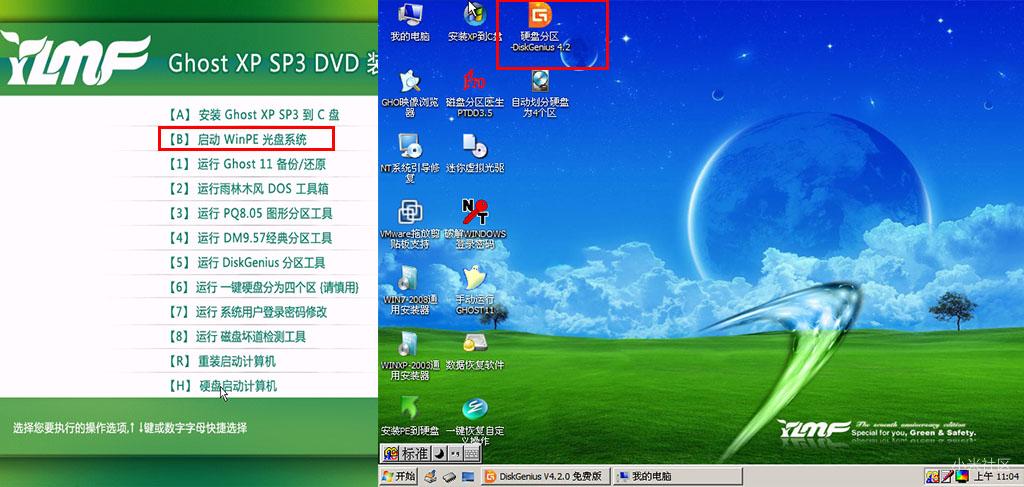
Task: Click the 开始 start button
Action: 398,476
